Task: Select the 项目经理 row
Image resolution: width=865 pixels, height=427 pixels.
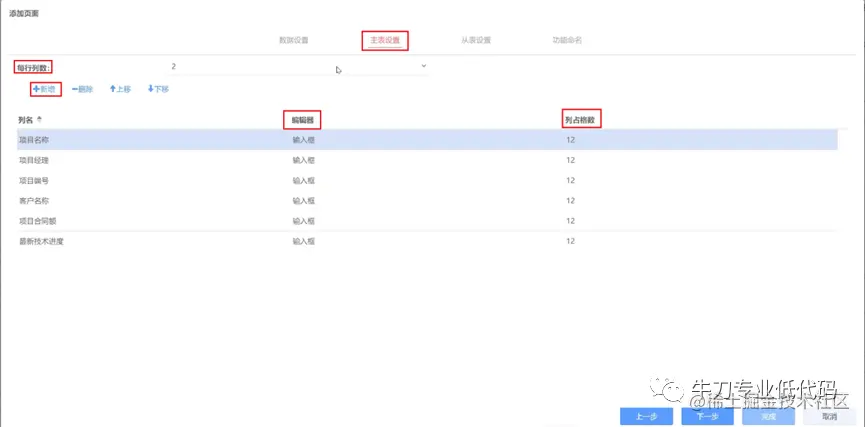Action: point(427,160)
